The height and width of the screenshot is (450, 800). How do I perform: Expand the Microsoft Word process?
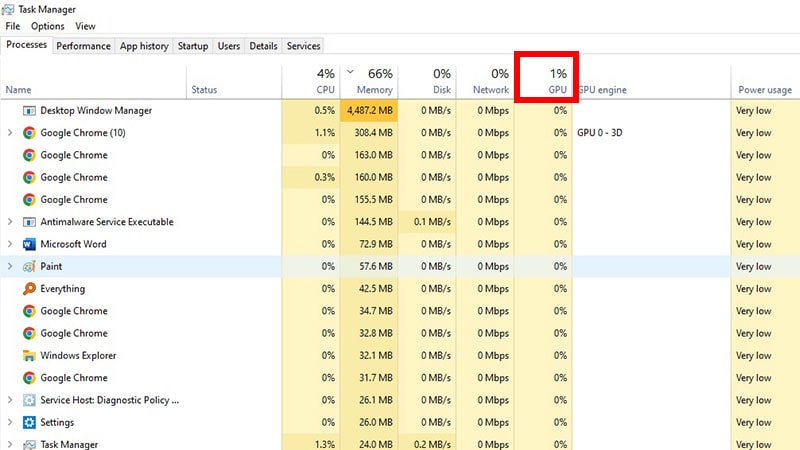click(x=10, y=244)
